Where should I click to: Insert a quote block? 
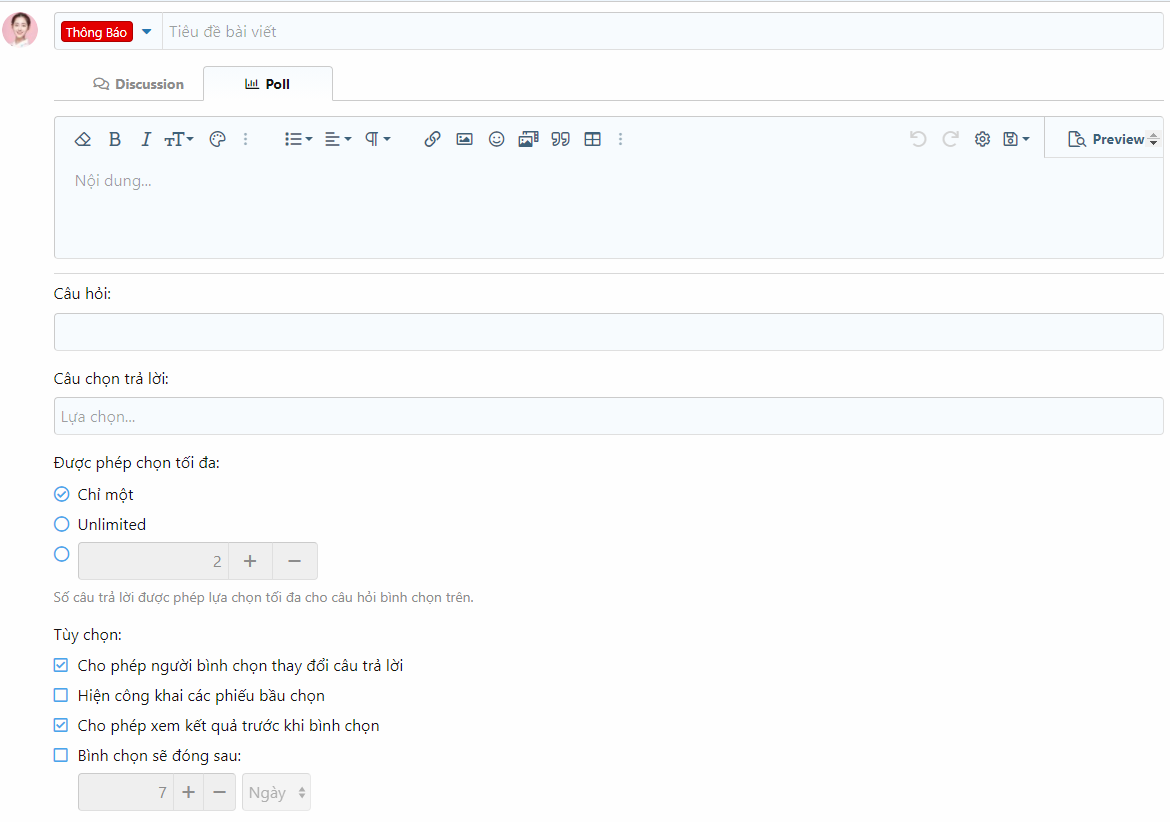(x=560, y=139)
